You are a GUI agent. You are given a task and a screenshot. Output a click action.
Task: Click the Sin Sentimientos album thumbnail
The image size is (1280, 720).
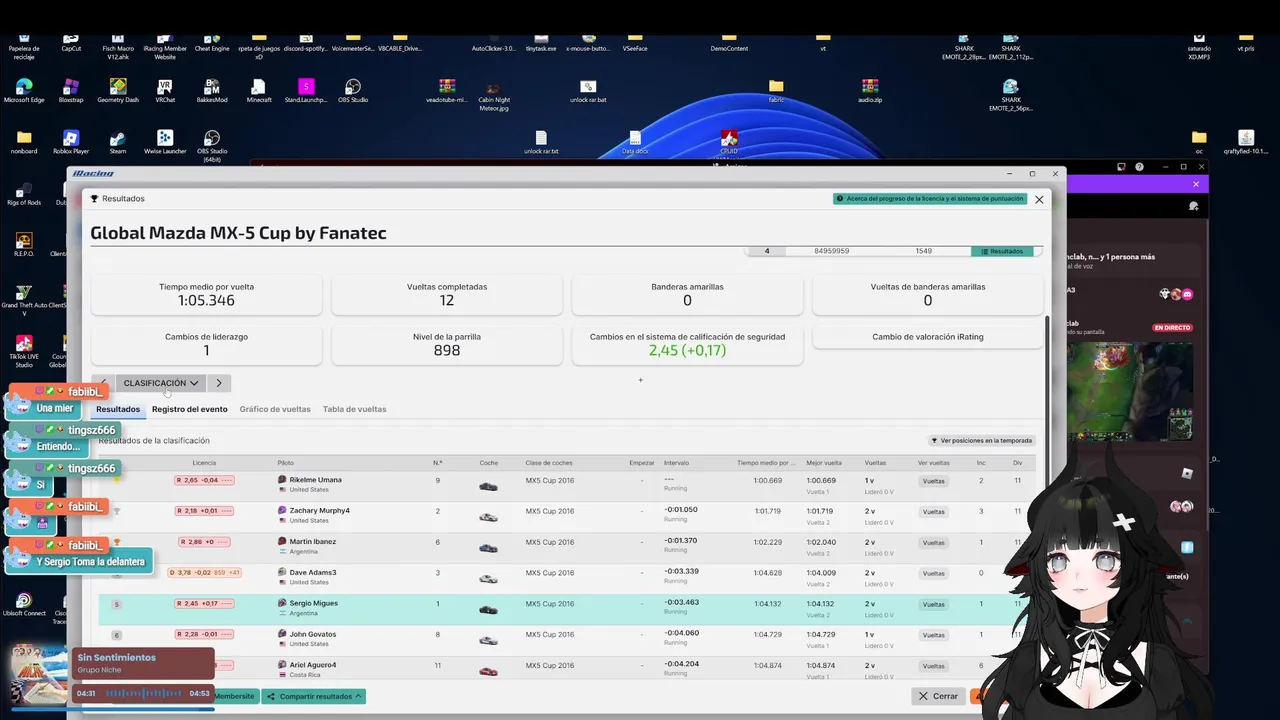[x=40, y=674]
